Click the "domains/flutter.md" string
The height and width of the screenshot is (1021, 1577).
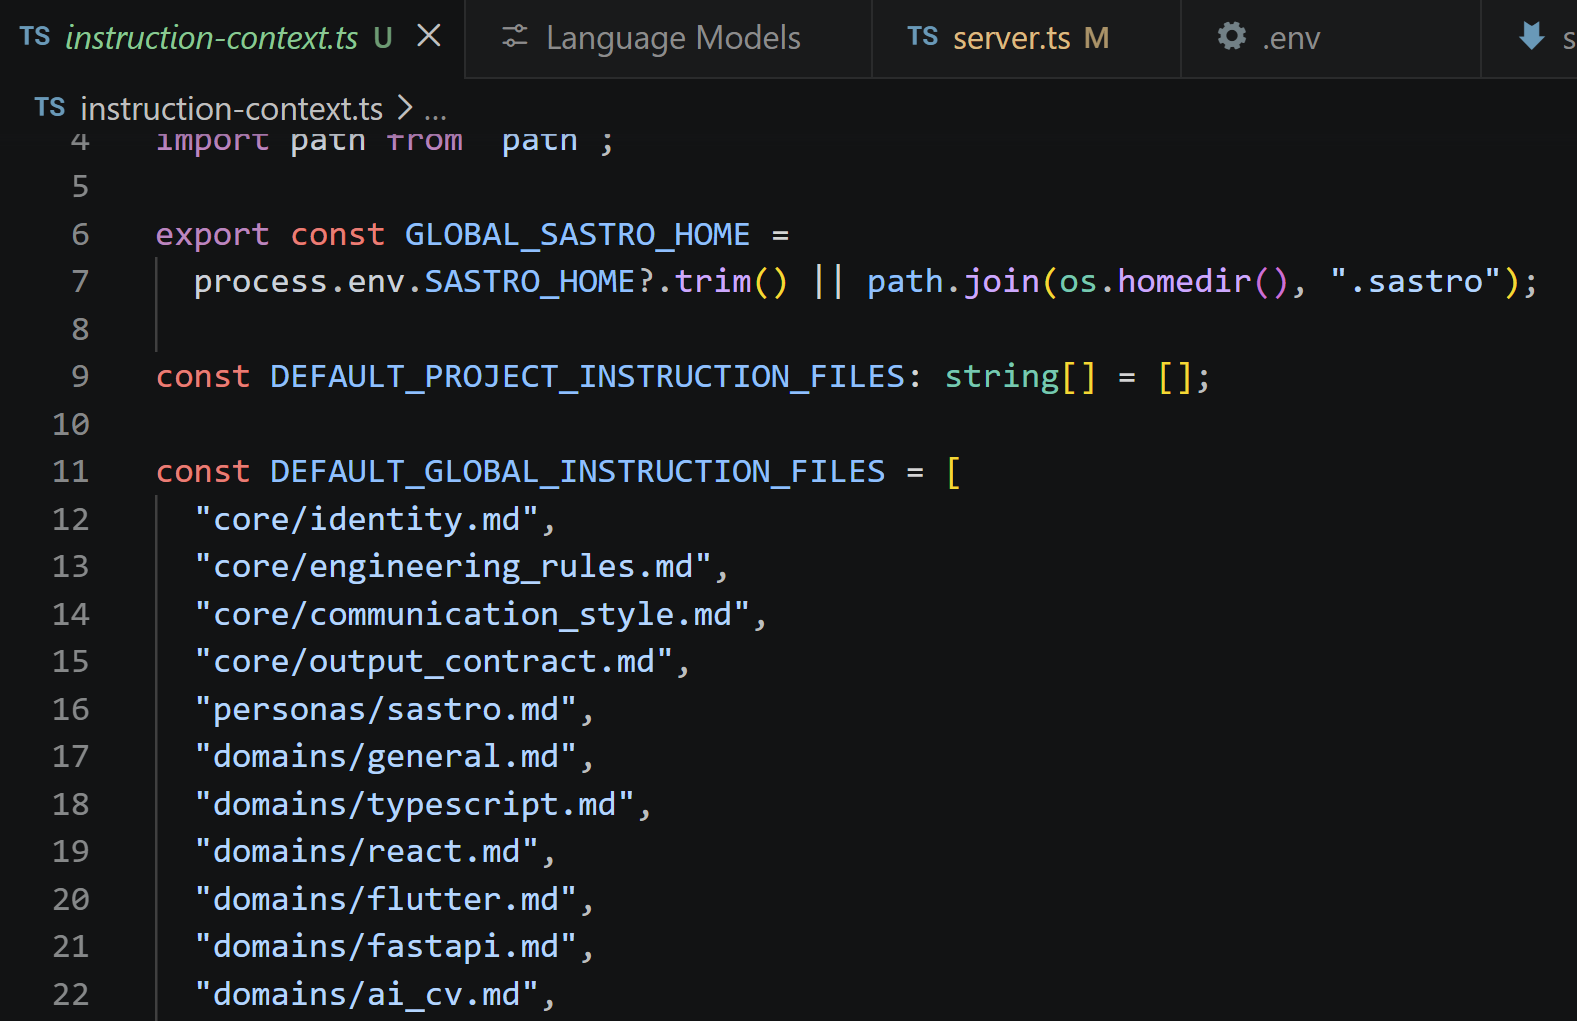click(386, 899)
